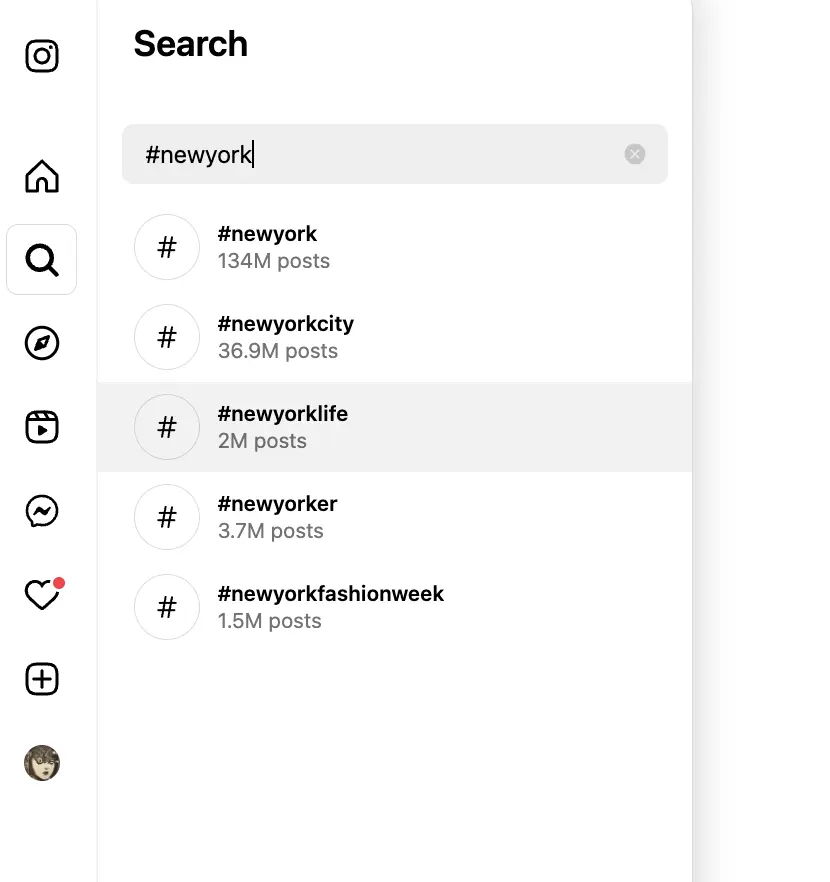Click the hash icon beside #newyorkcity
The height and width of the screenshot is (882, 830).
(167, 337)
